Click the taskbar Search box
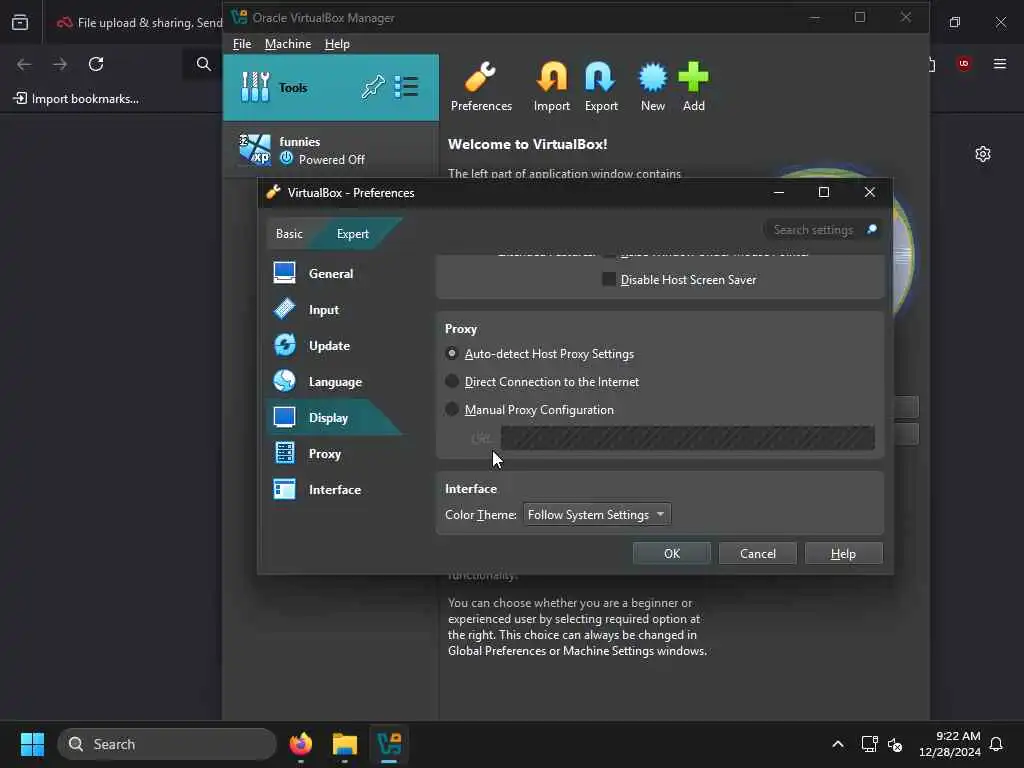This screenshot has height=768, width=1024. pos(167,744)
